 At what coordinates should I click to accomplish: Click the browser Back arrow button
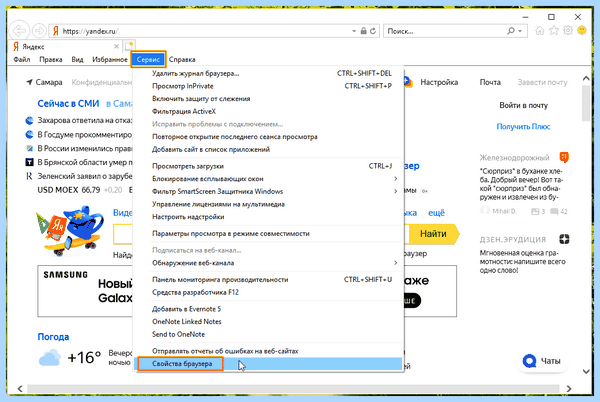click(20, 31)
